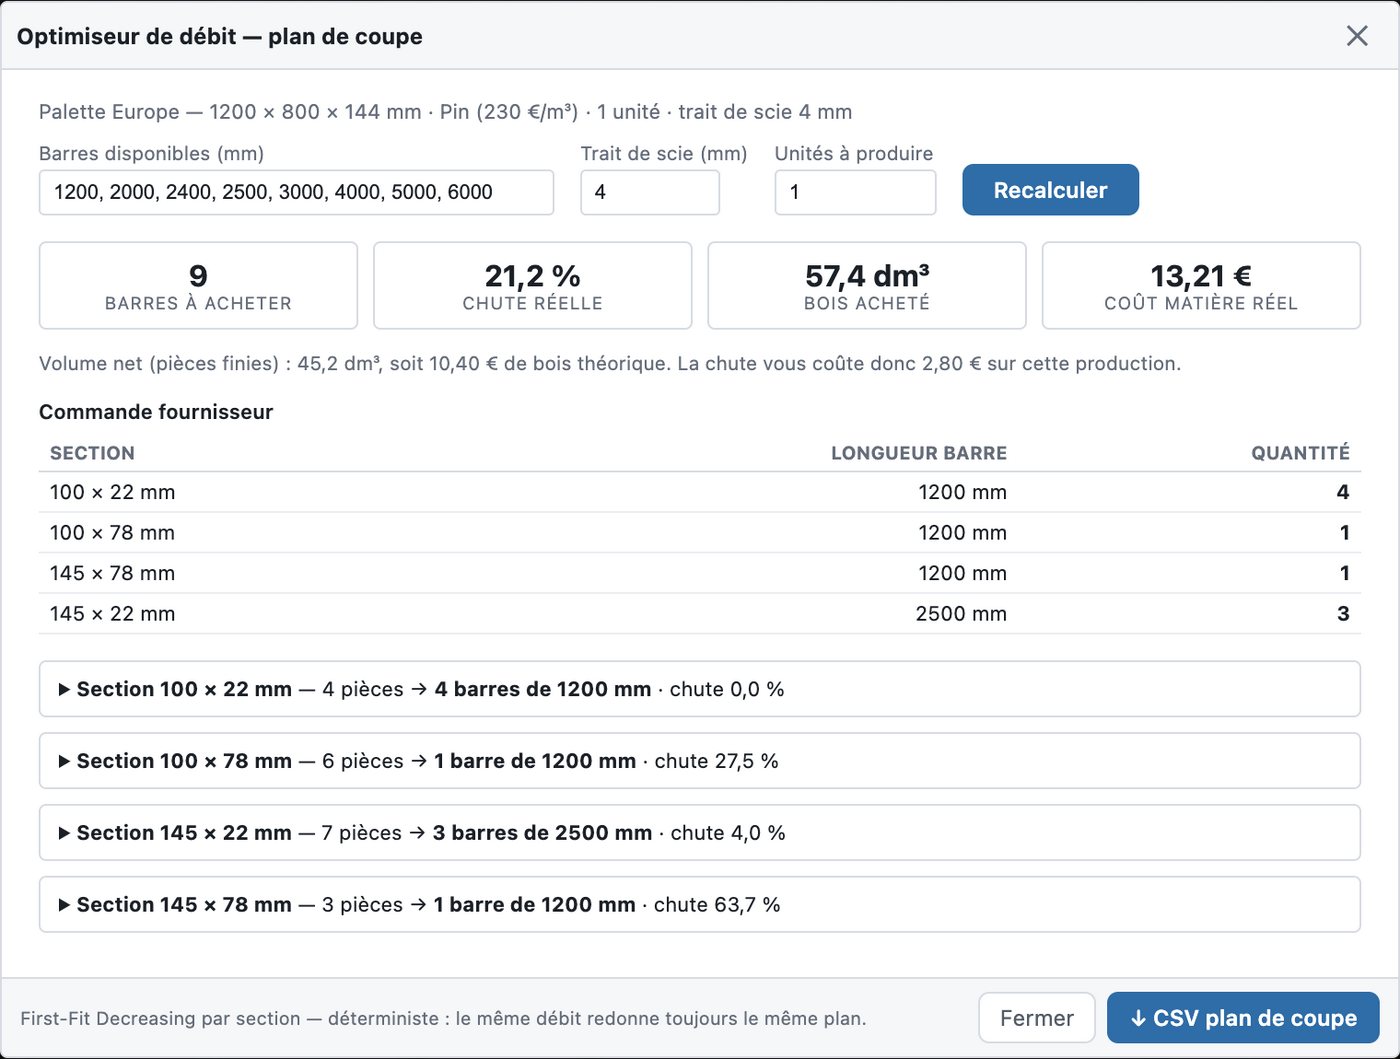The width and height of the screenshot is (1400, 1059).
Task: Select the 100 × 22 mm table row label
Action: [112, 492]
